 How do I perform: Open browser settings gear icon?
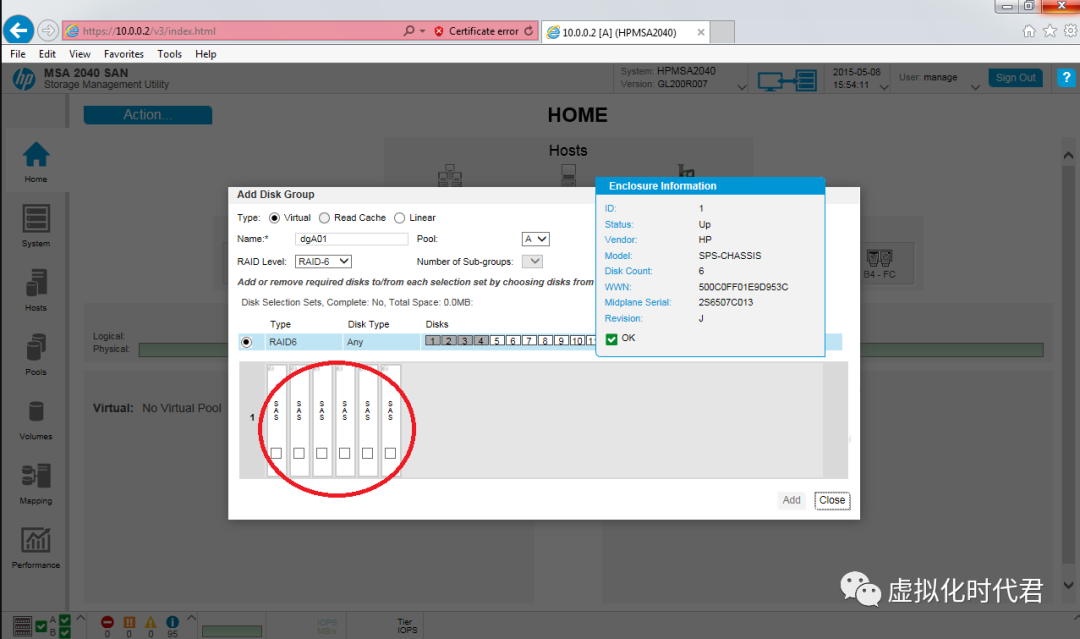pos(1070,31)
